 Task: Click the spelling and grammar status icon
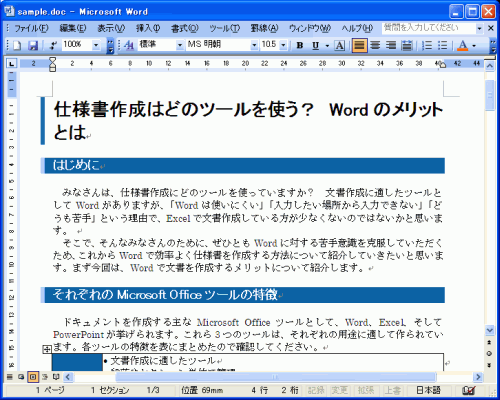[x=469, y=390]
